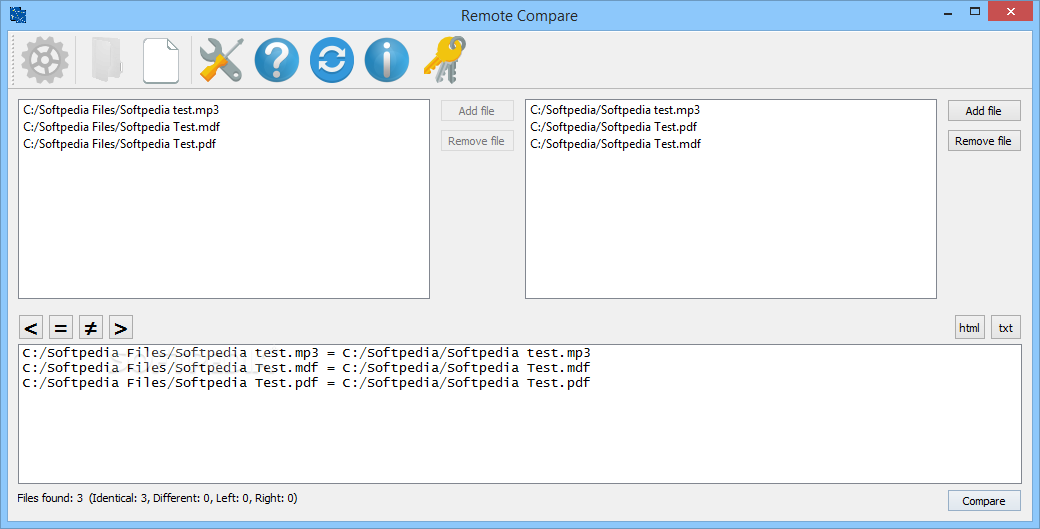The image size is (1040, 529).
Task: Click the Compare button
Action: (984, 501)
